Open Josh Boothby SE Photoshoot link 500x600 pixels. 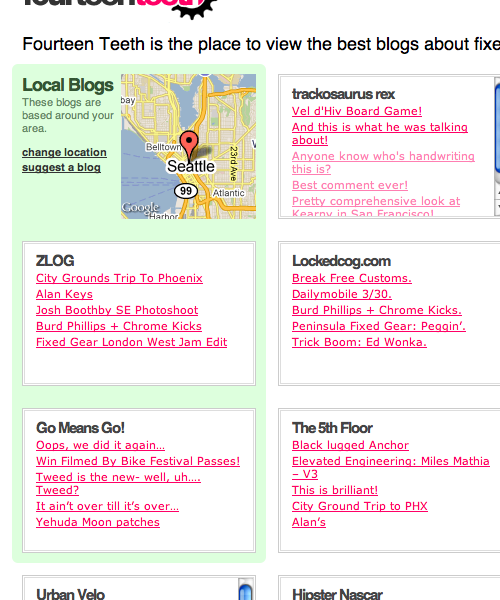117,310
